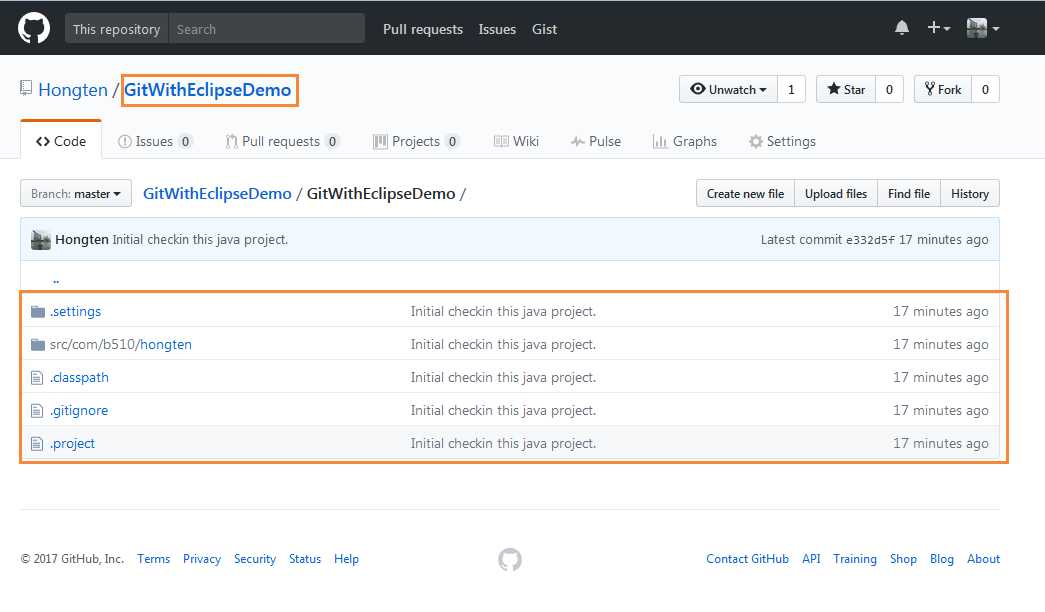Open the Settings tab

coord(782,141)
